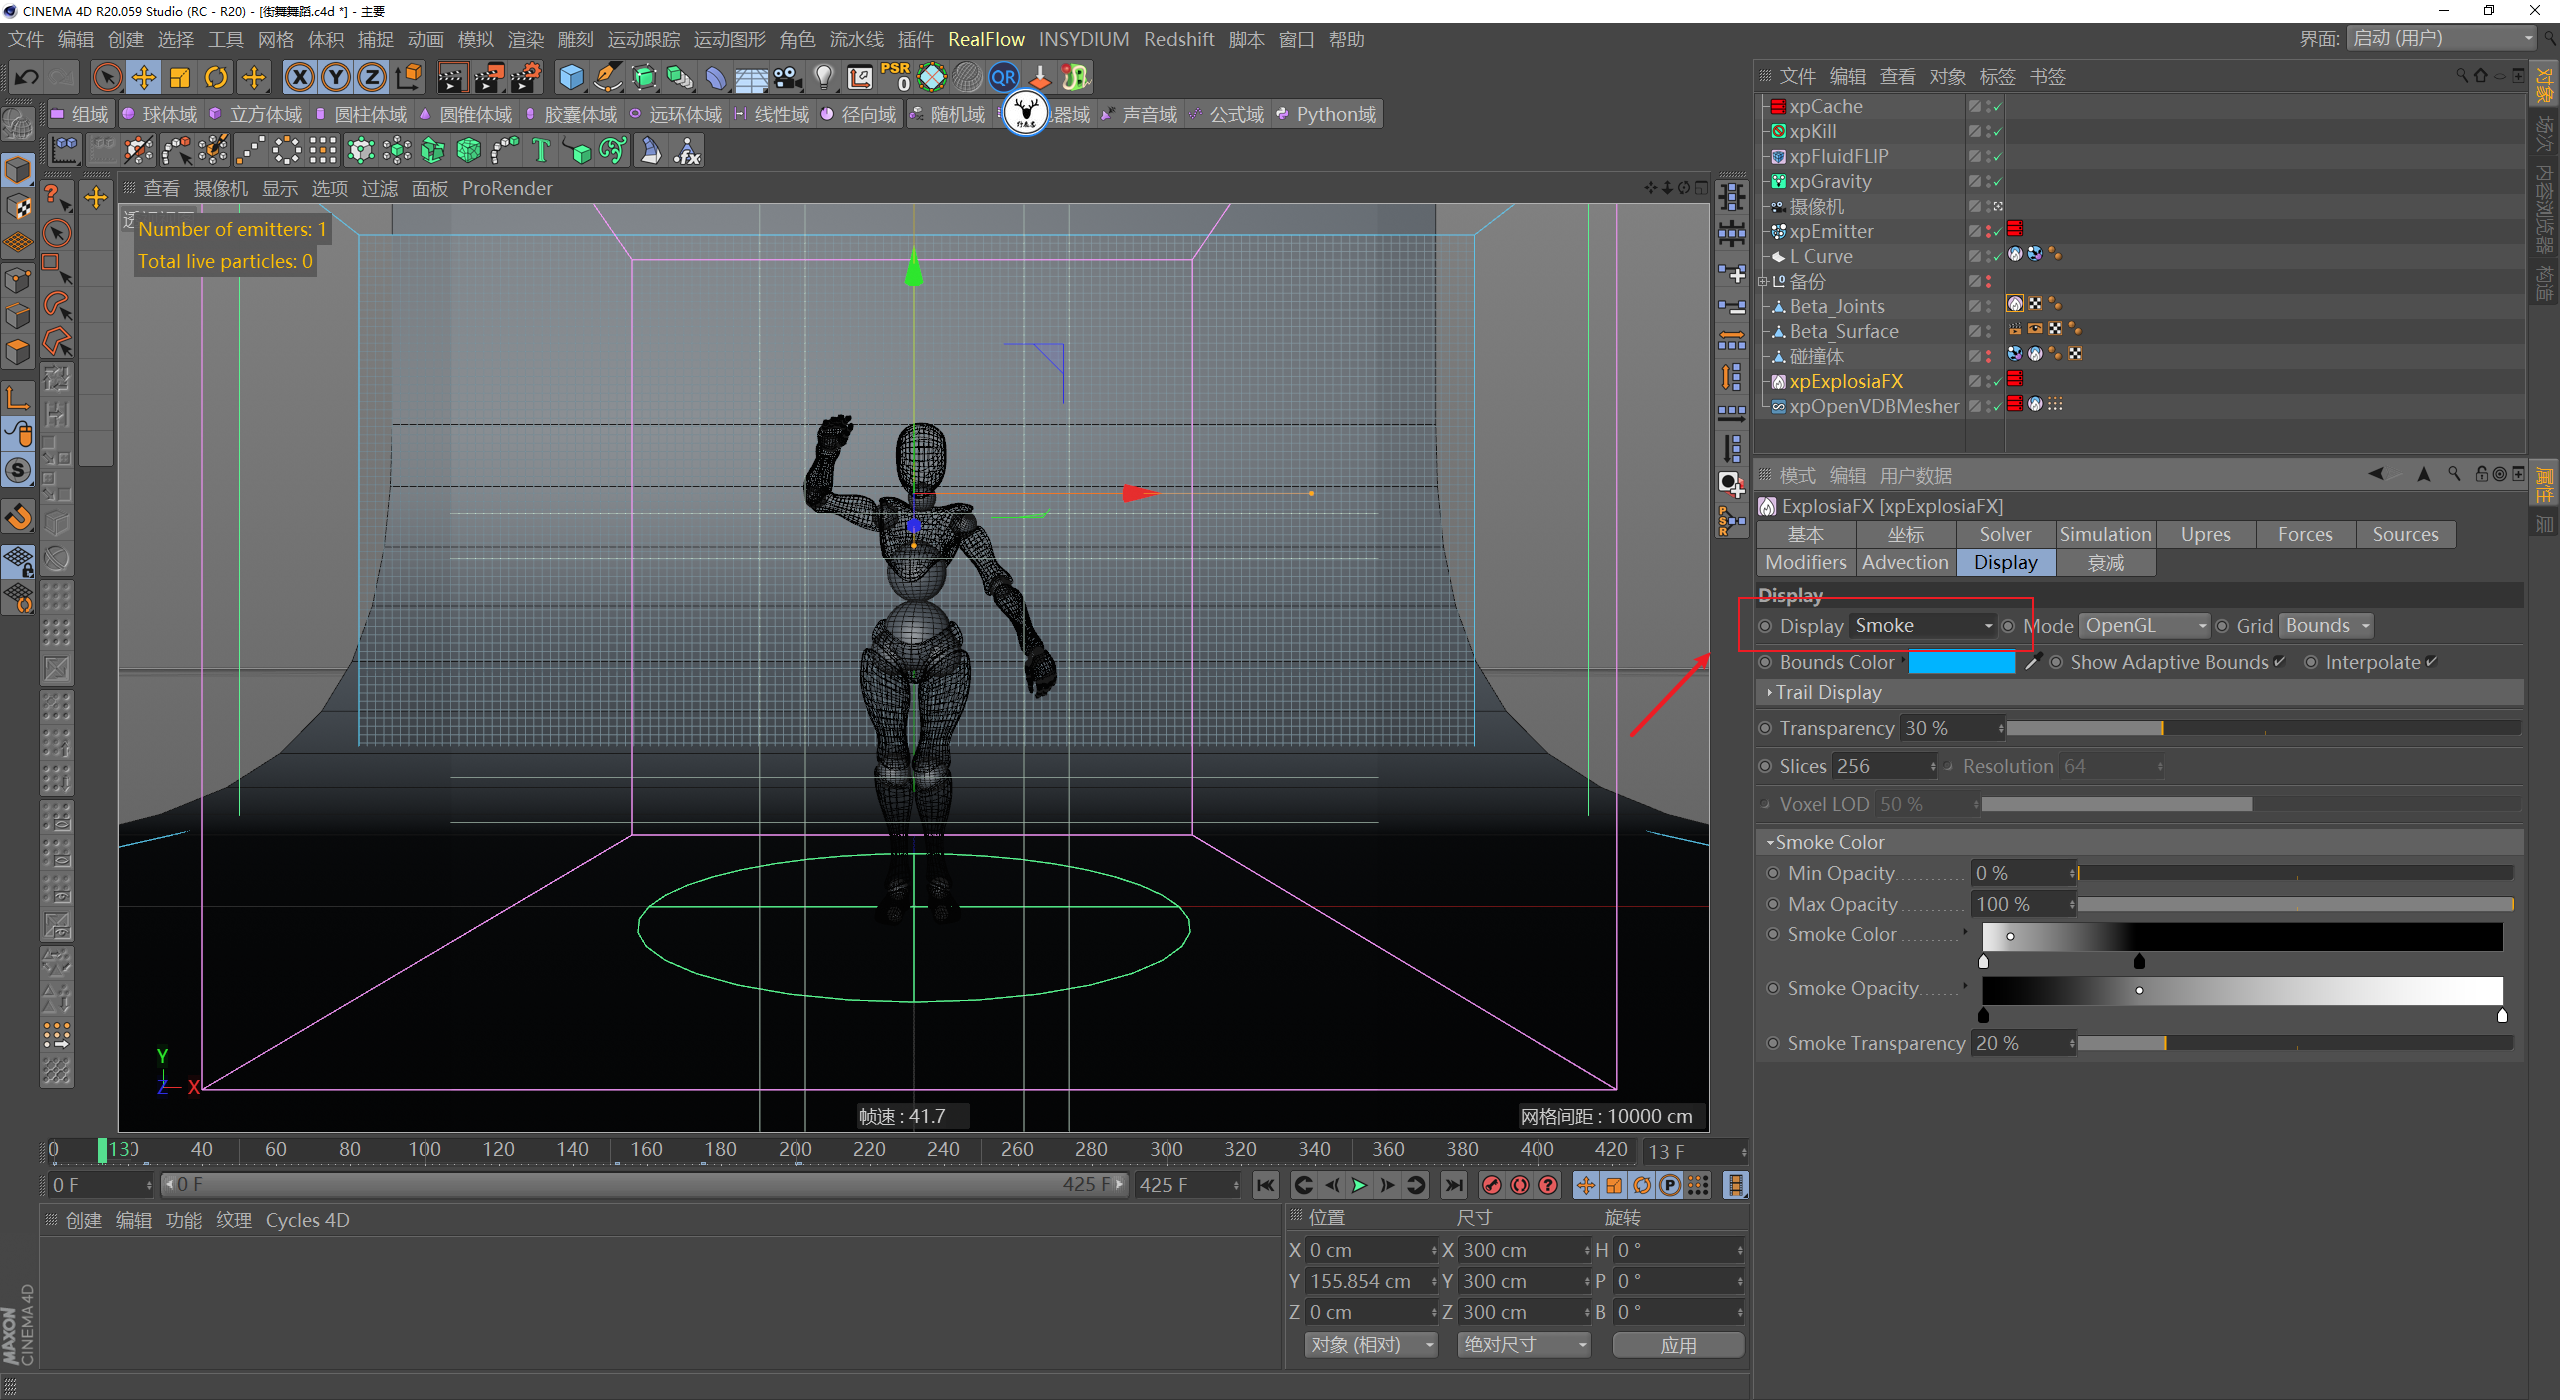Toggle the Interpolate checkbox
2560x1400 pixels.
[2432, 662]
